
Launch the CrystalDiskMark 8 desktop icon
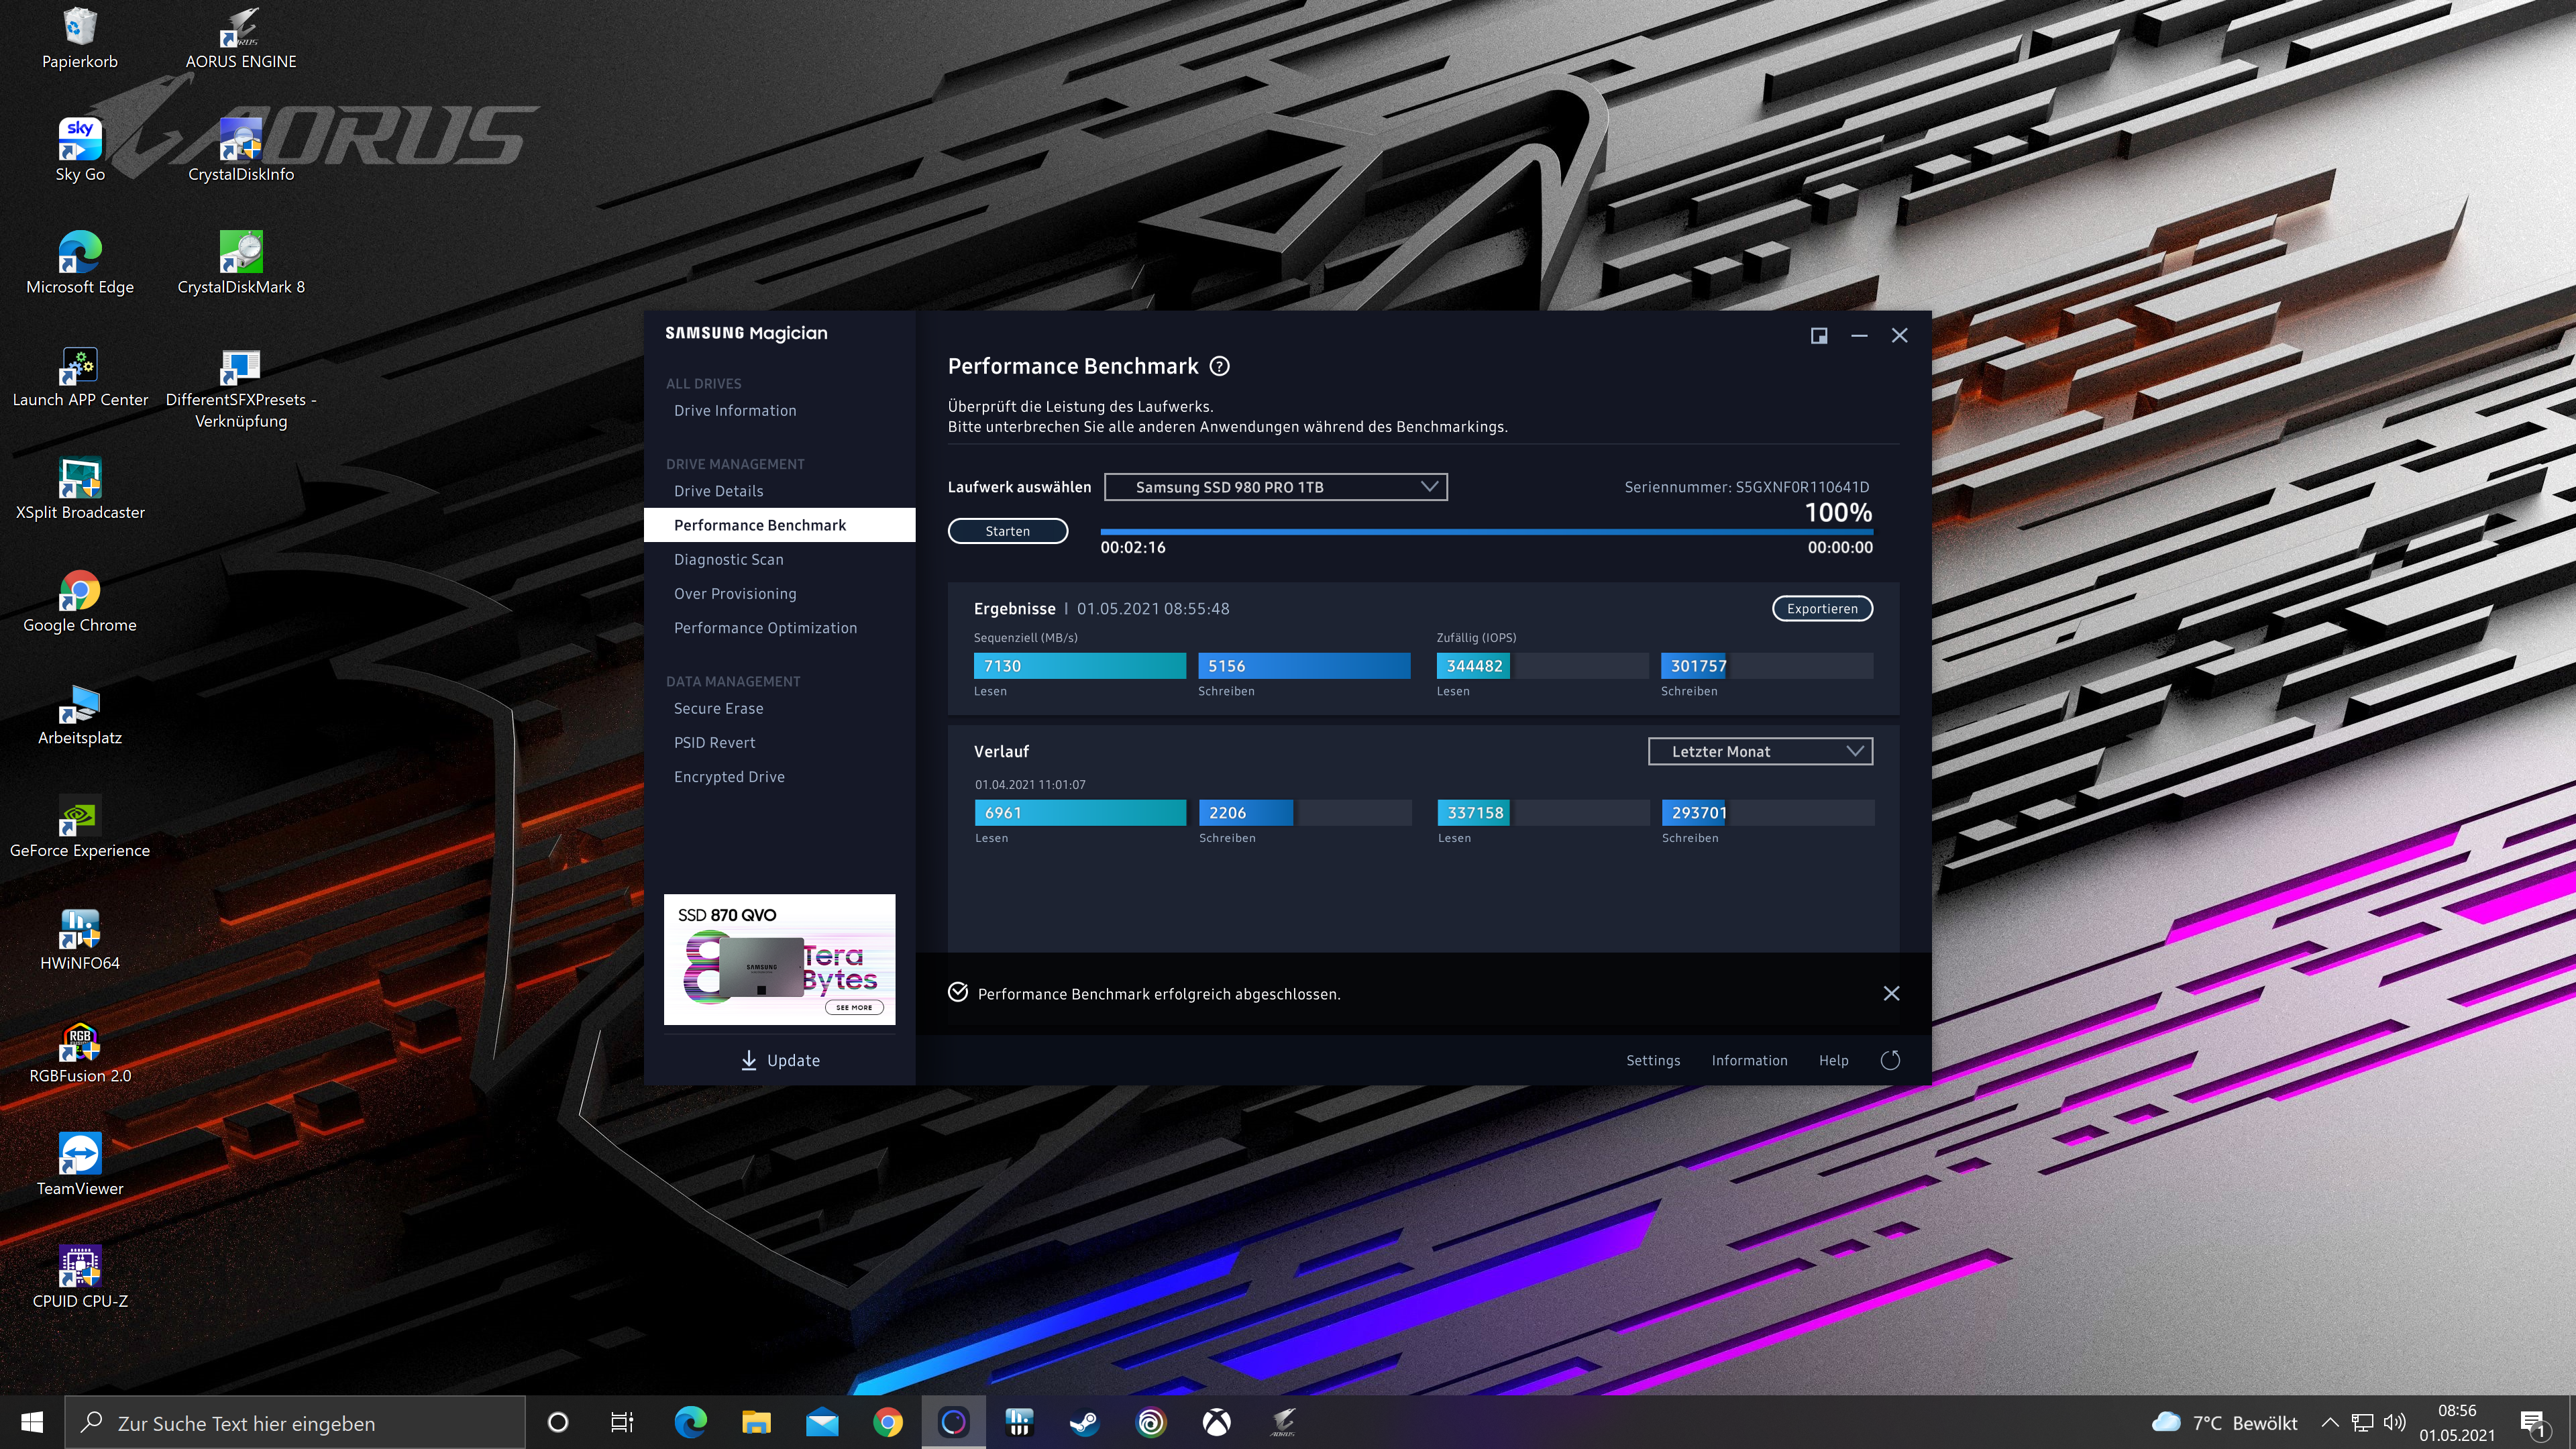pos(241,264)
